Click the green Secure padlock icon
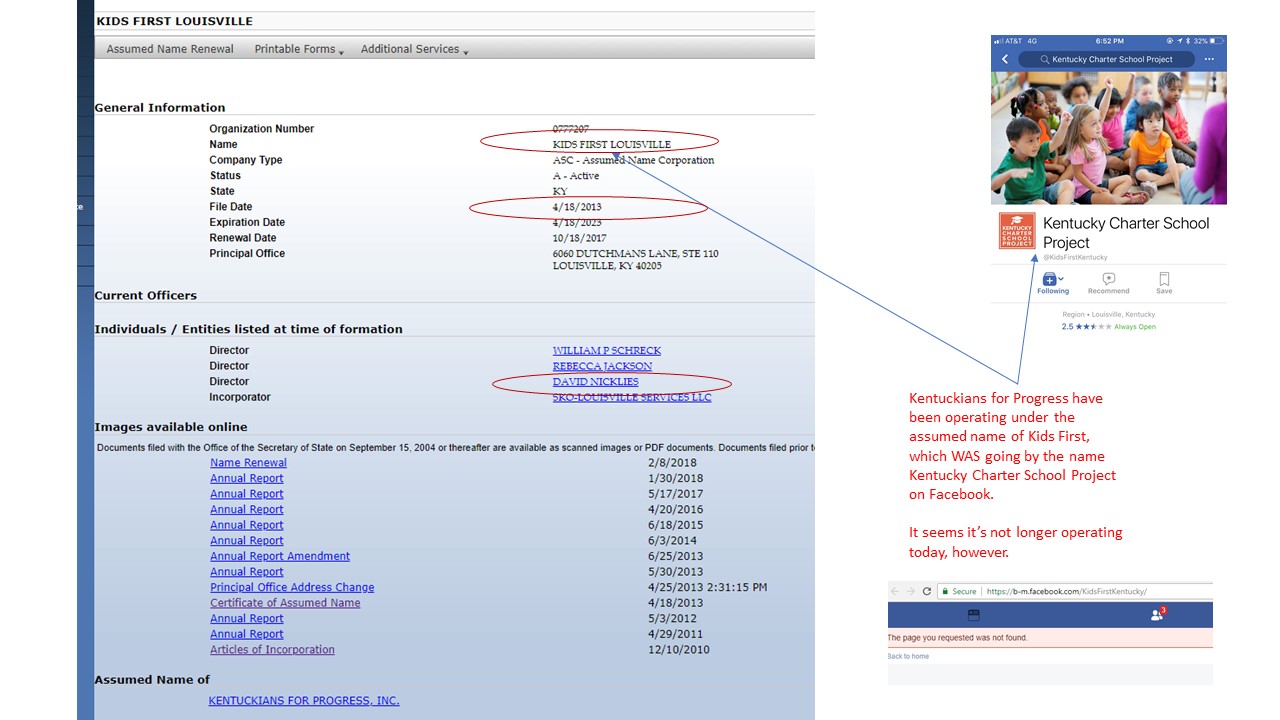Image resolution: width=1280 pixels, height=720 pixels. 945,591
